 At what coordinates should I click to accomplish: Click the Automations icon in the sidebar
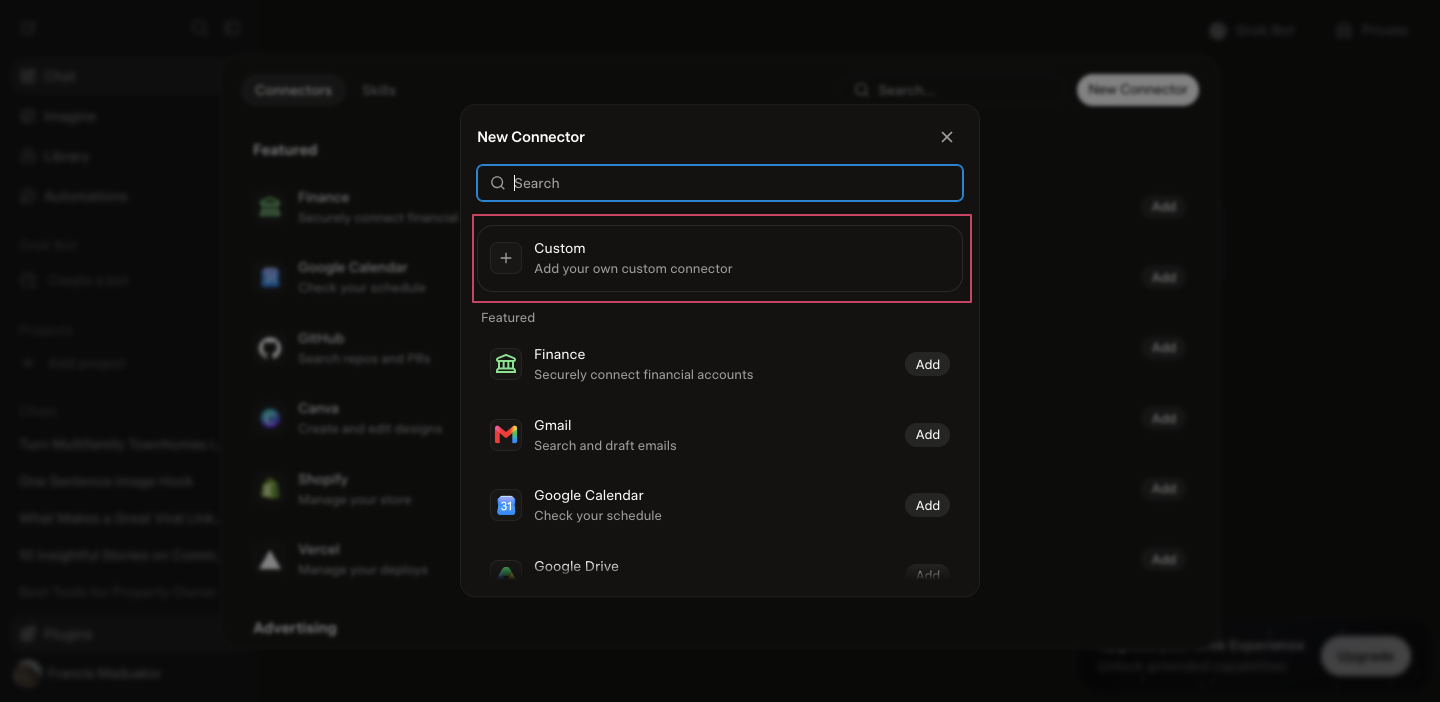(x=28, y=196)
